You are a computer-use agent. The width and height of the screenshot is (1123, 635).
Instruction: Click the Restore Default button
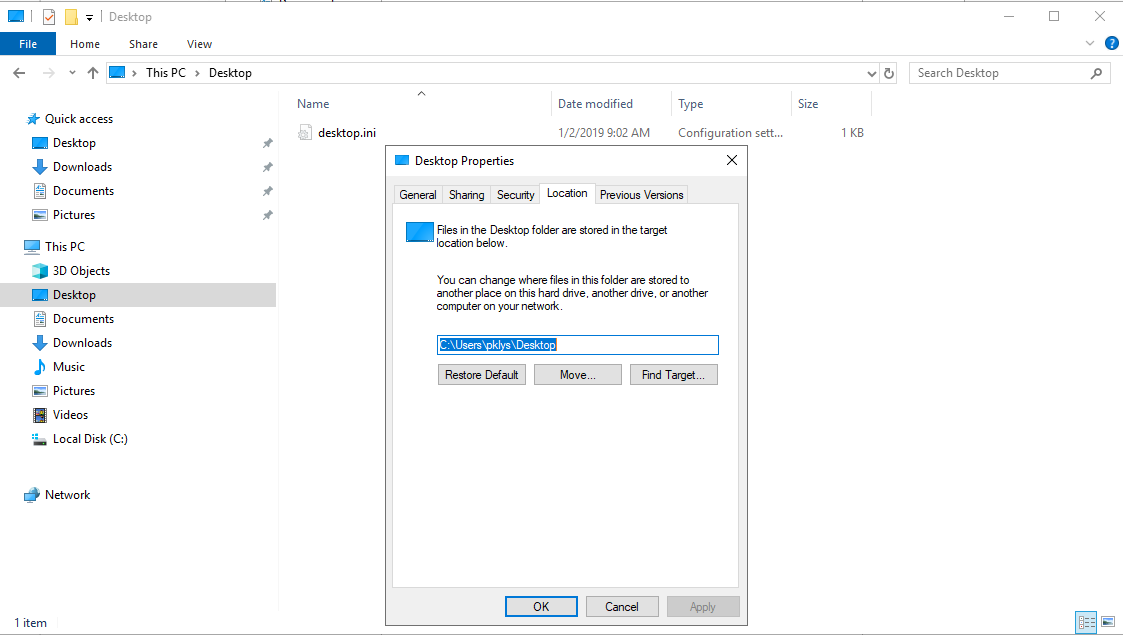(481, 374)
